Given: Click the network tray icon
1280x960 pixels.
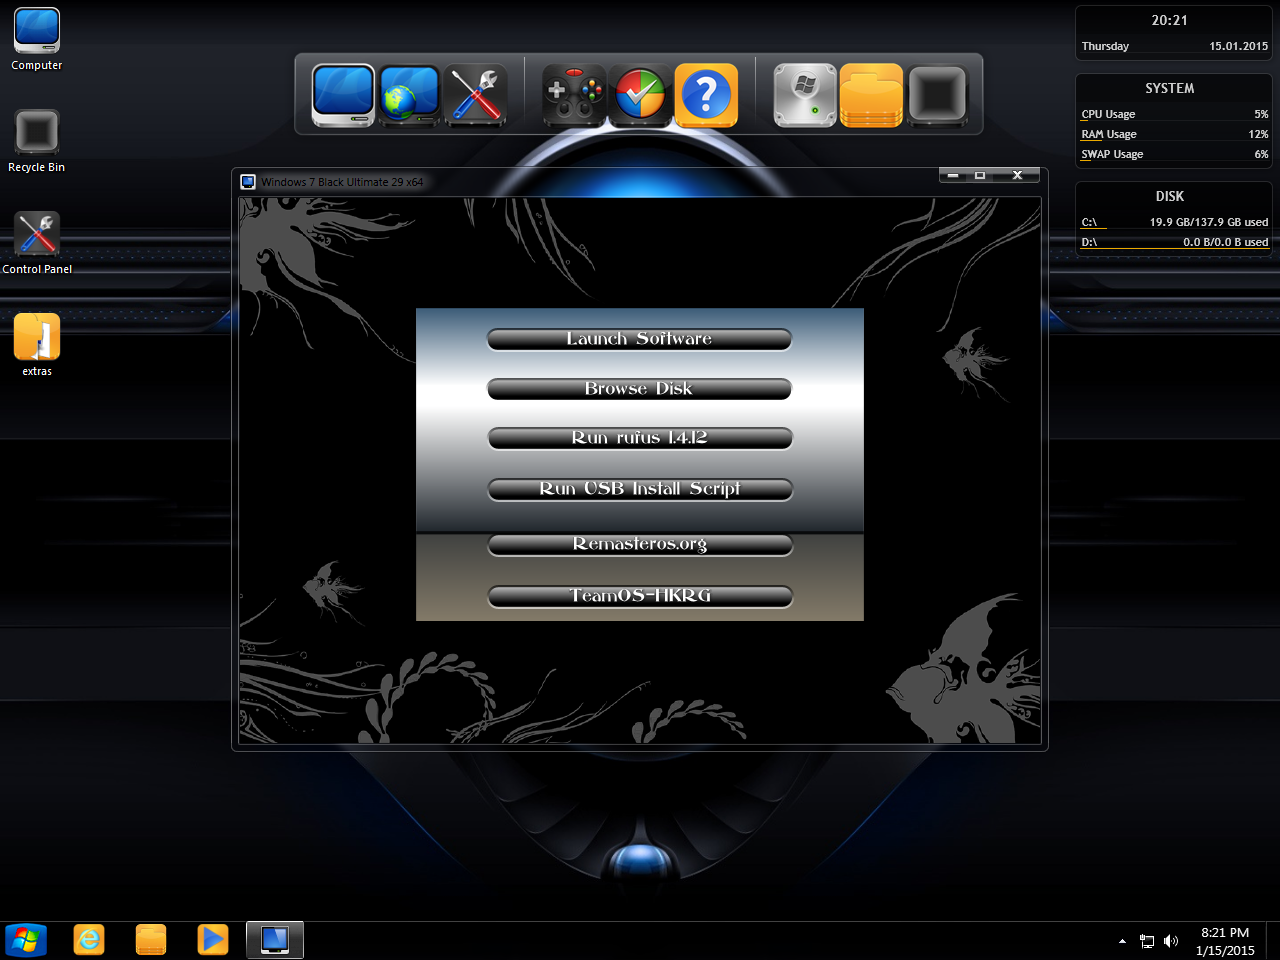Looking at the screenshot, I should (x=1147, y=941).
